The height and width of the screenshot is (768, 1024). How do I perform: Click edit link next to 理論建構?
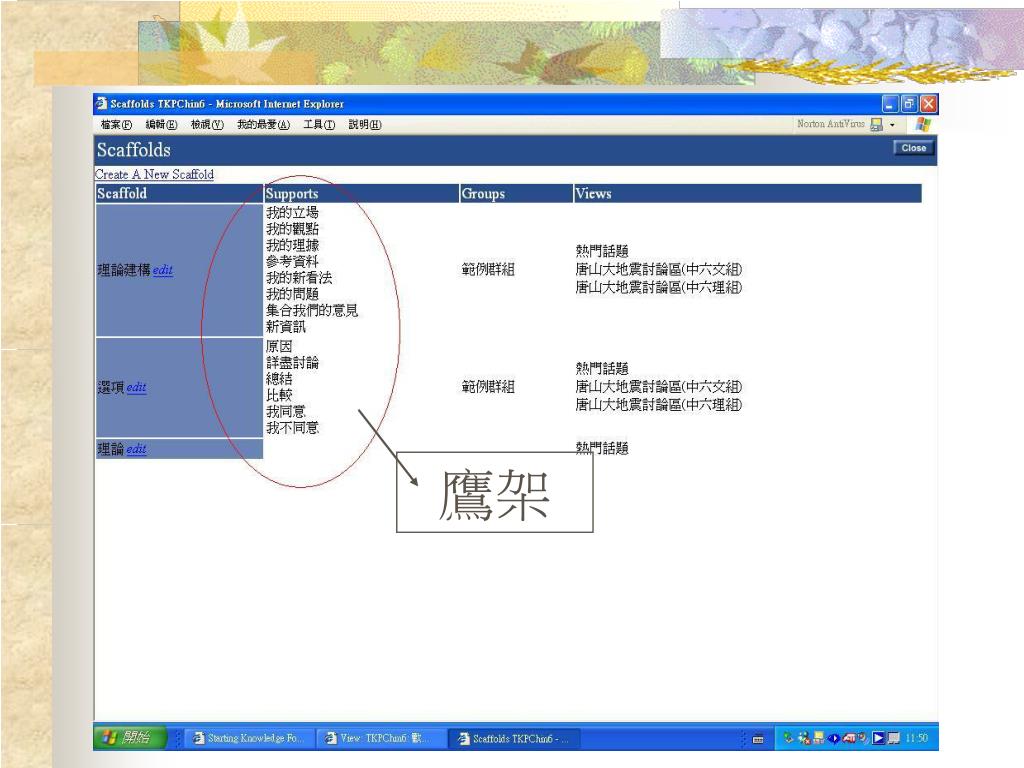coord(163,270)
